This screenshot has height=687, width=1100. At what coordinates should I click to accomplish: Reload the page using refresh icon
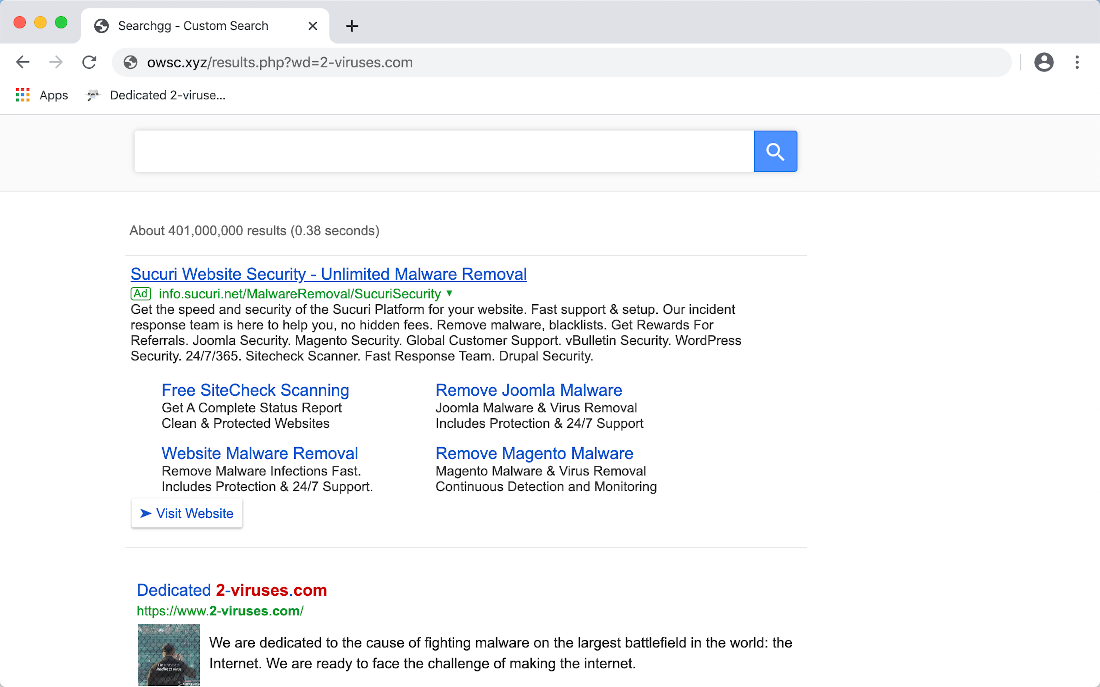(x=89, y=62)
